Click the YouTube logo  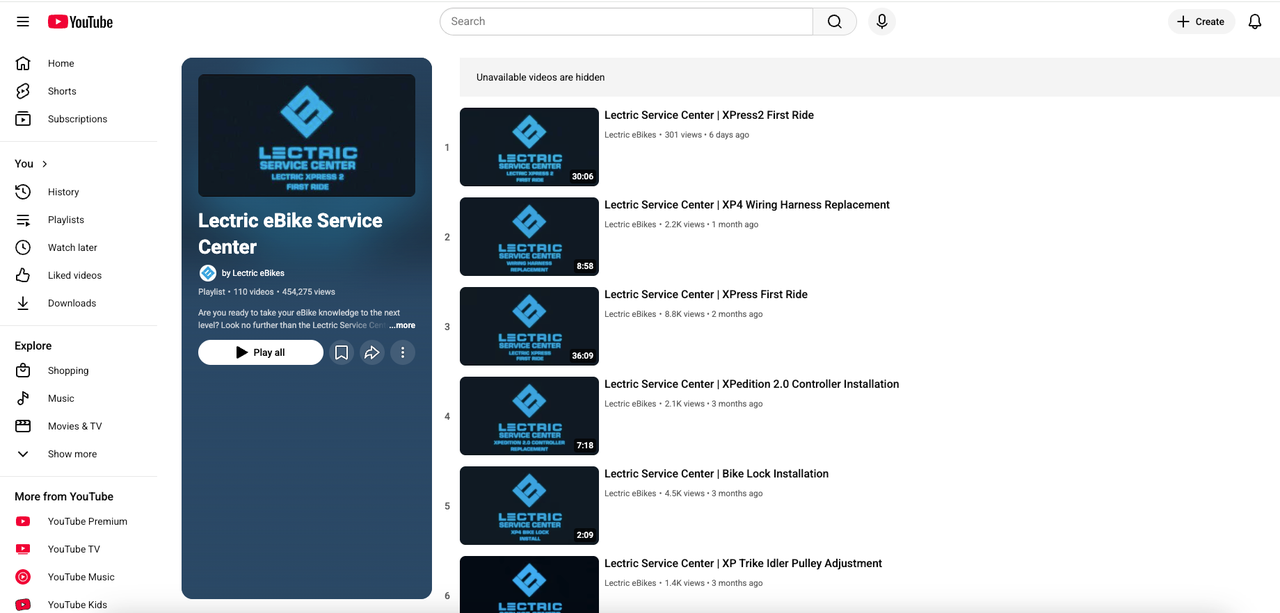(80, 21)
